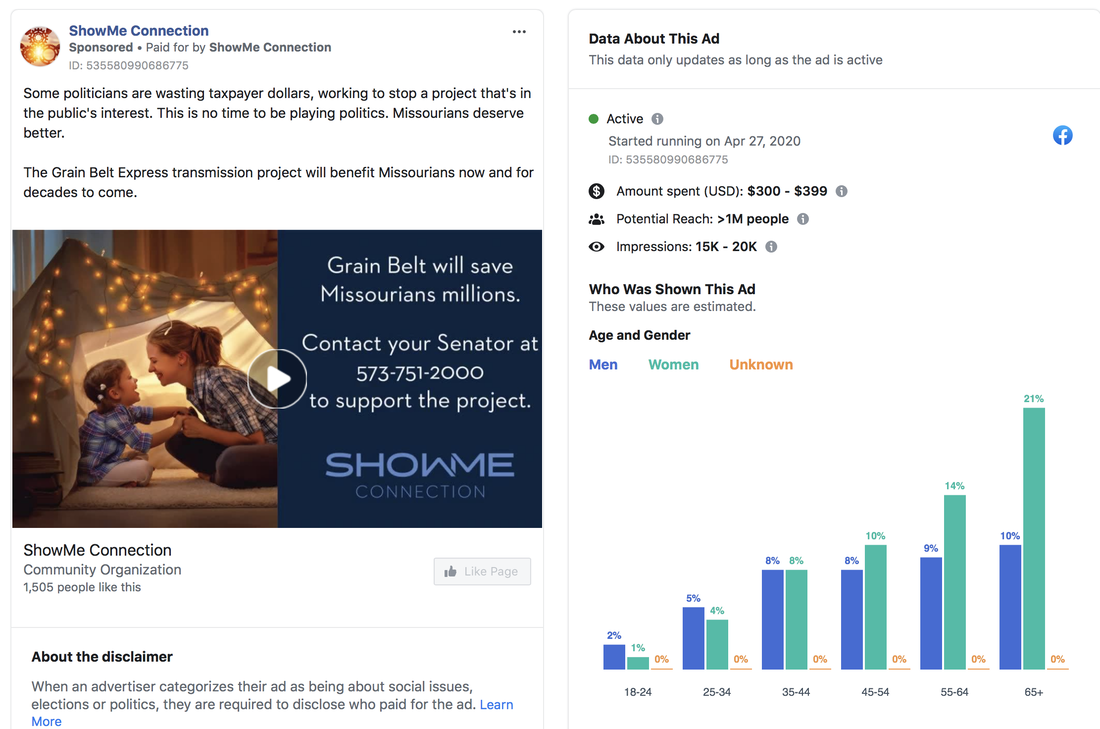Click the eye icon for Impressions
Screen dimensions: 1100x729
(x=596, y=246)
